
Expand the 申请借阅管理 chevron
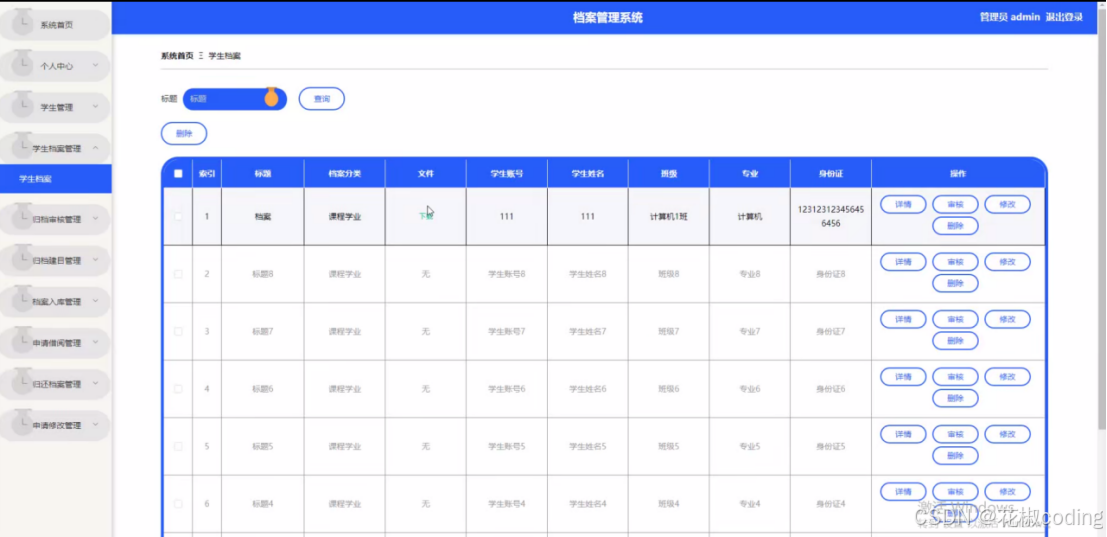pyautogui.click(x=95, y=343)
